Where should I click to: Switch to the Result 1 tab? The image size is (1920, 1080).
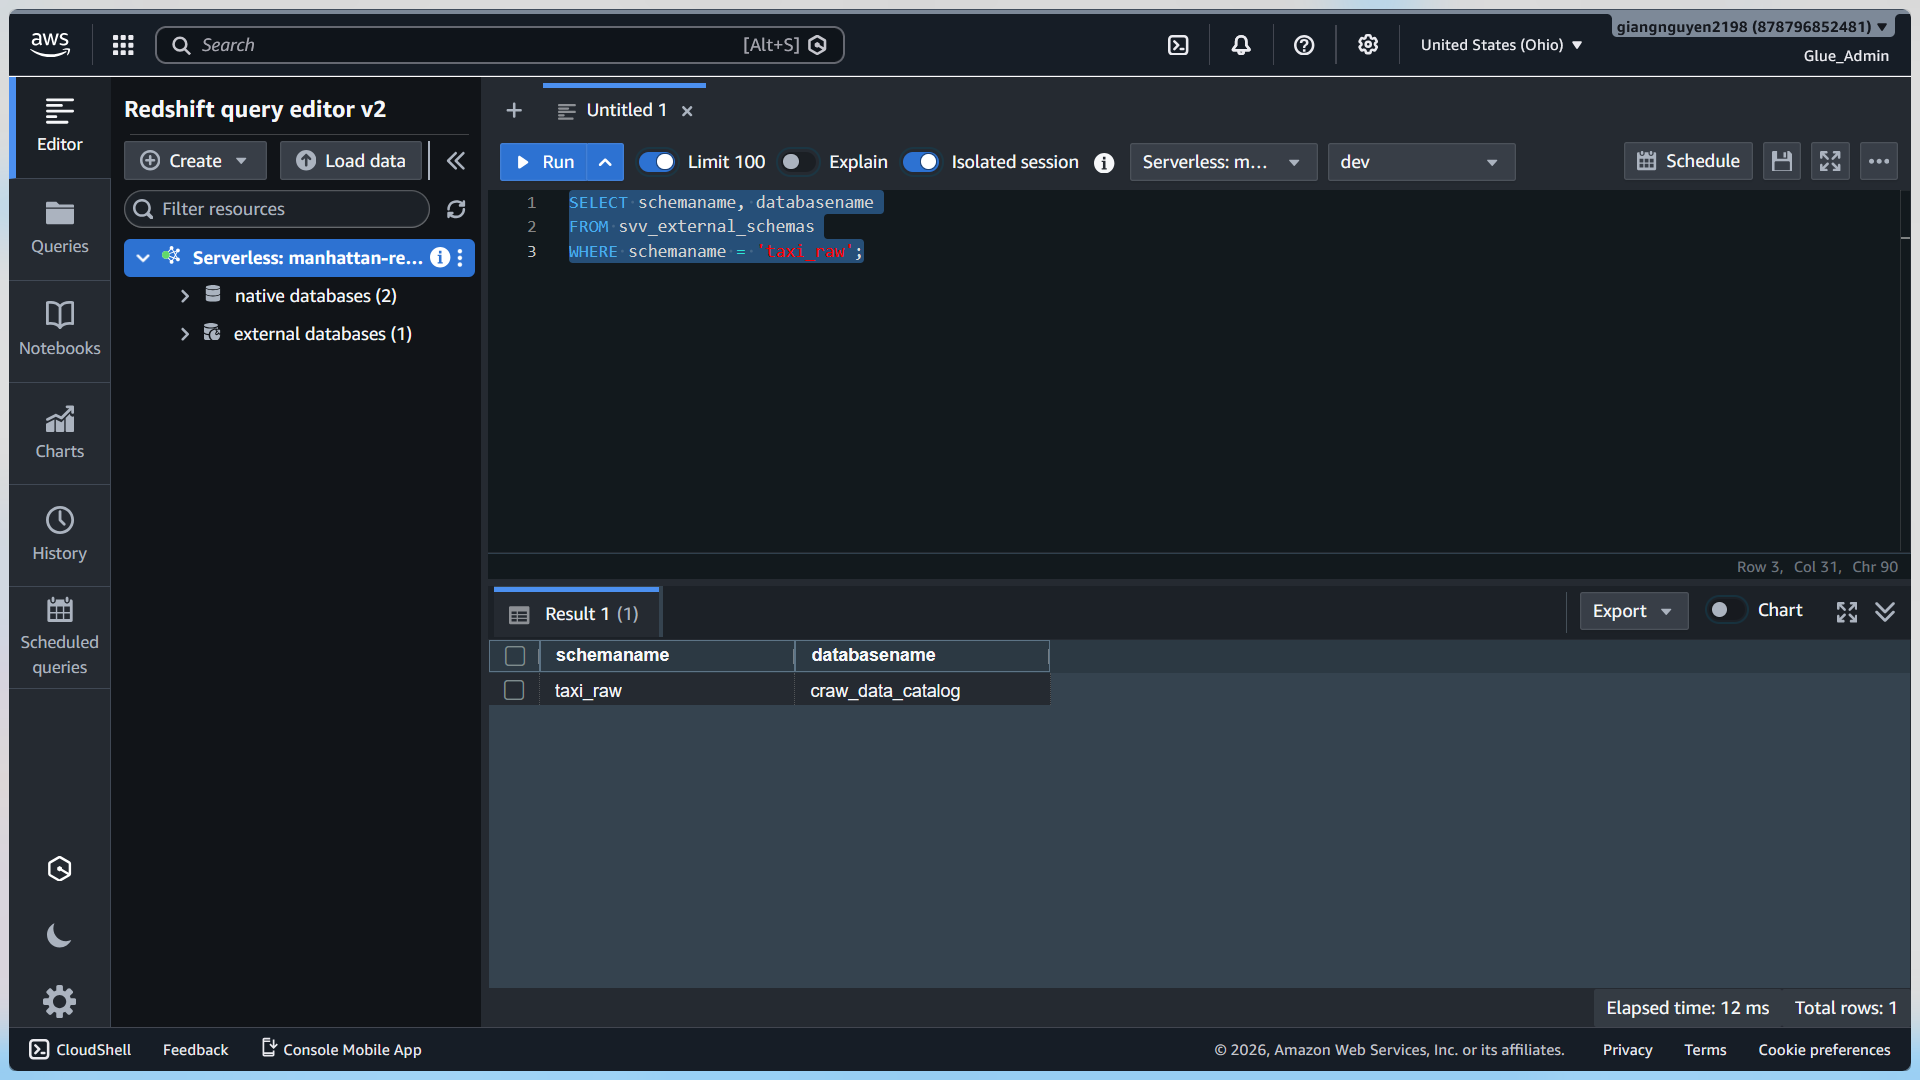click(576, 614)
